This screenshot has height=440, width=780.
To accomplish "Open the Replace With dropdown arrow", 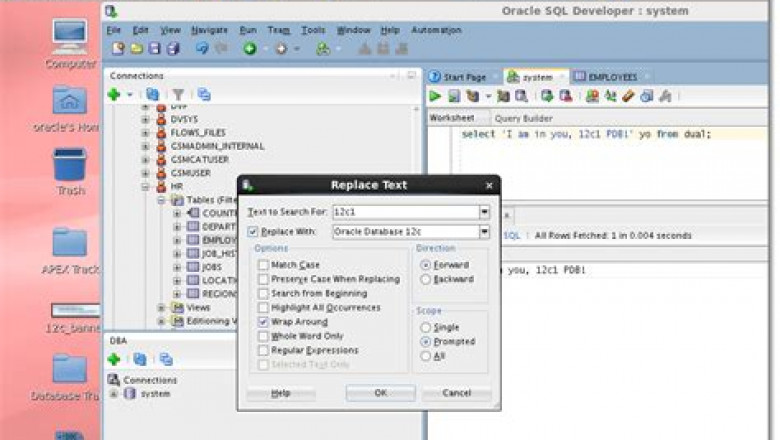I will coord(484,232).
